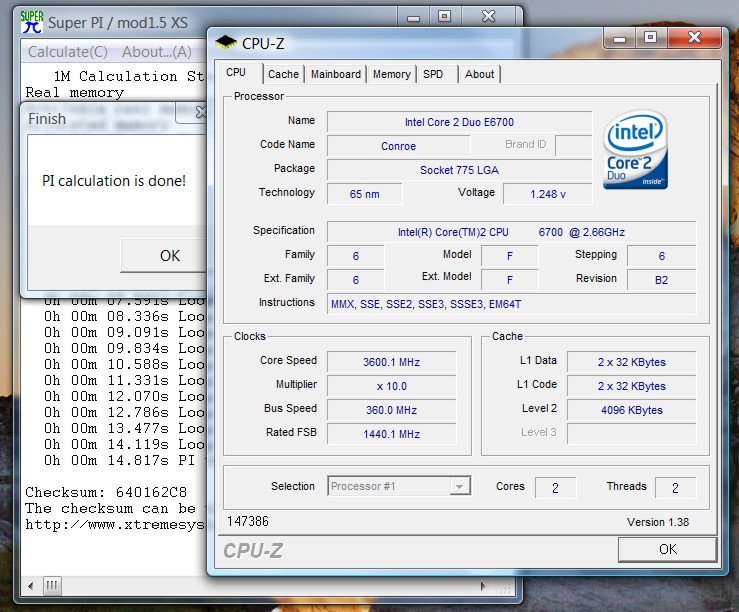Open the About...(A) menu in Super PI
The width and height of the screenshot is (739, 612).
pyautogui.click(x=157, y=51)
